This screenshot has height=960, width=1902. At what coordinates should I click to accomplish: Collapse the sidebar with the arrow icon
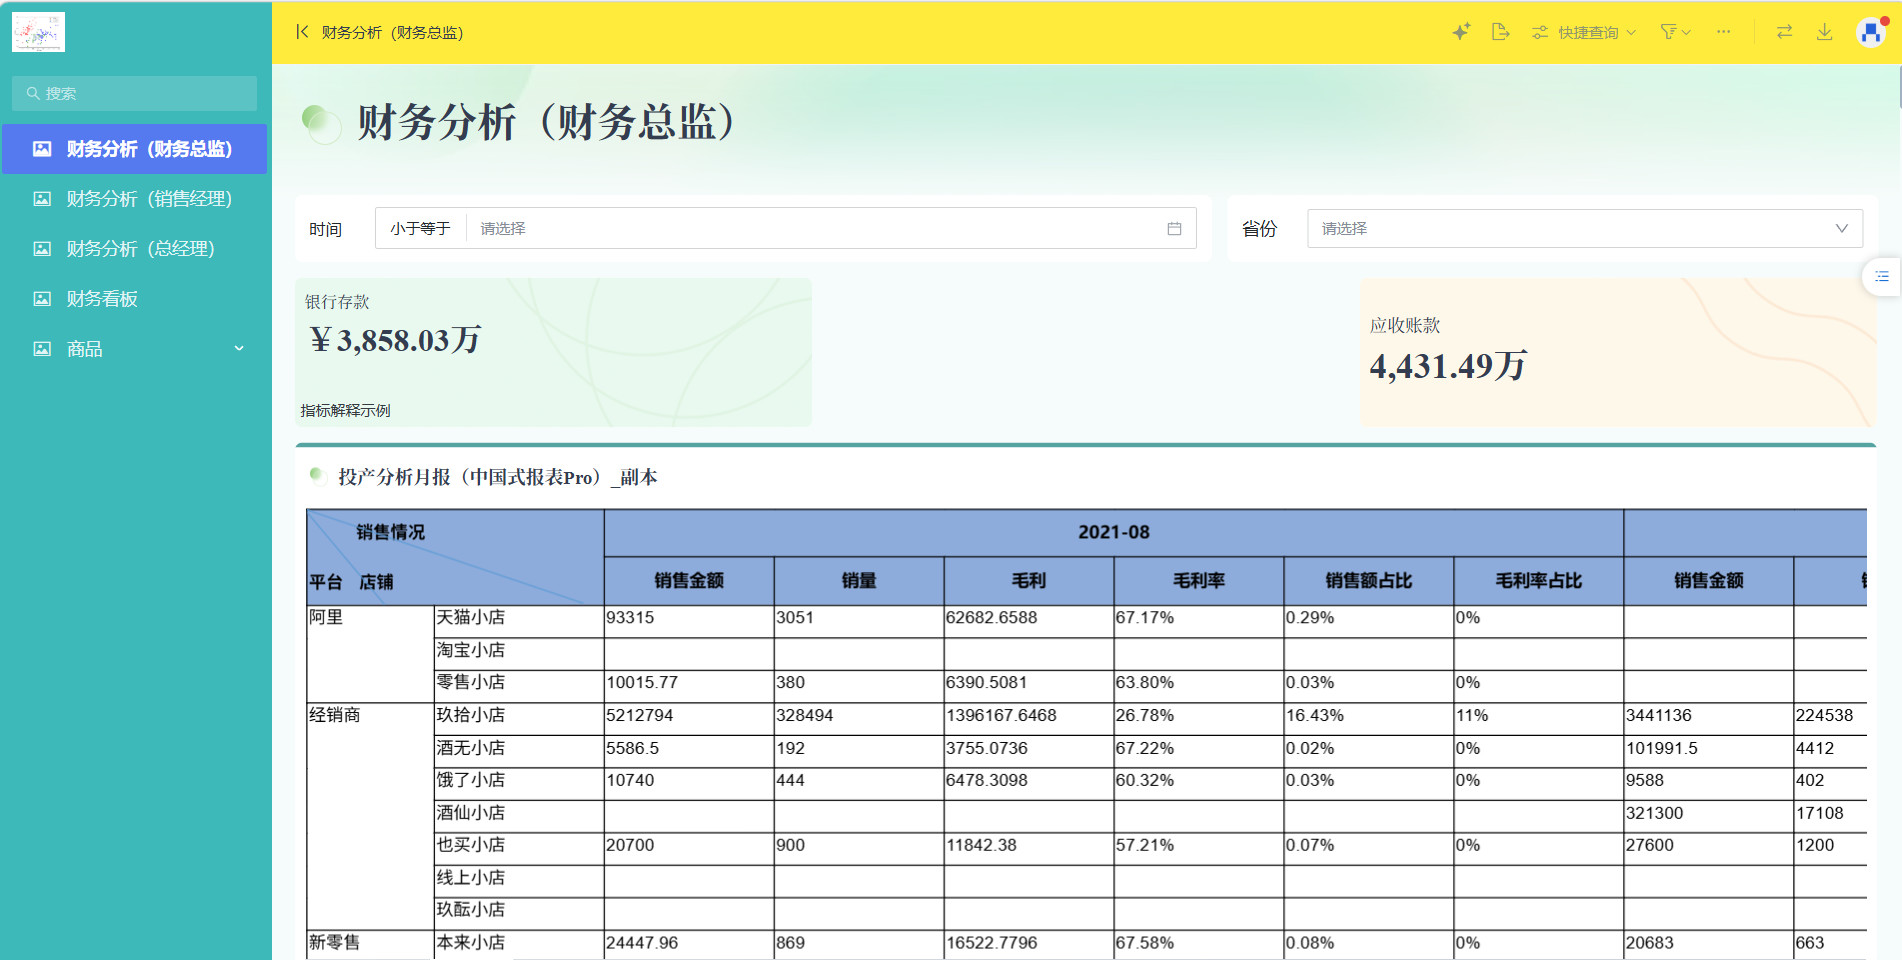[302, 32]
